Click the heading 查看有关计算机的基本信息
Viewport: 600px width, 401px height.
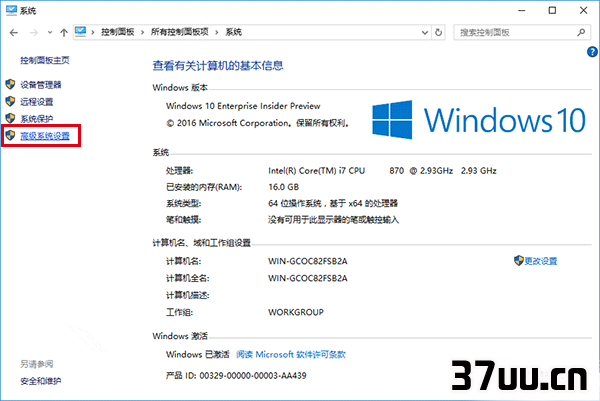click(x=218, y=66)
